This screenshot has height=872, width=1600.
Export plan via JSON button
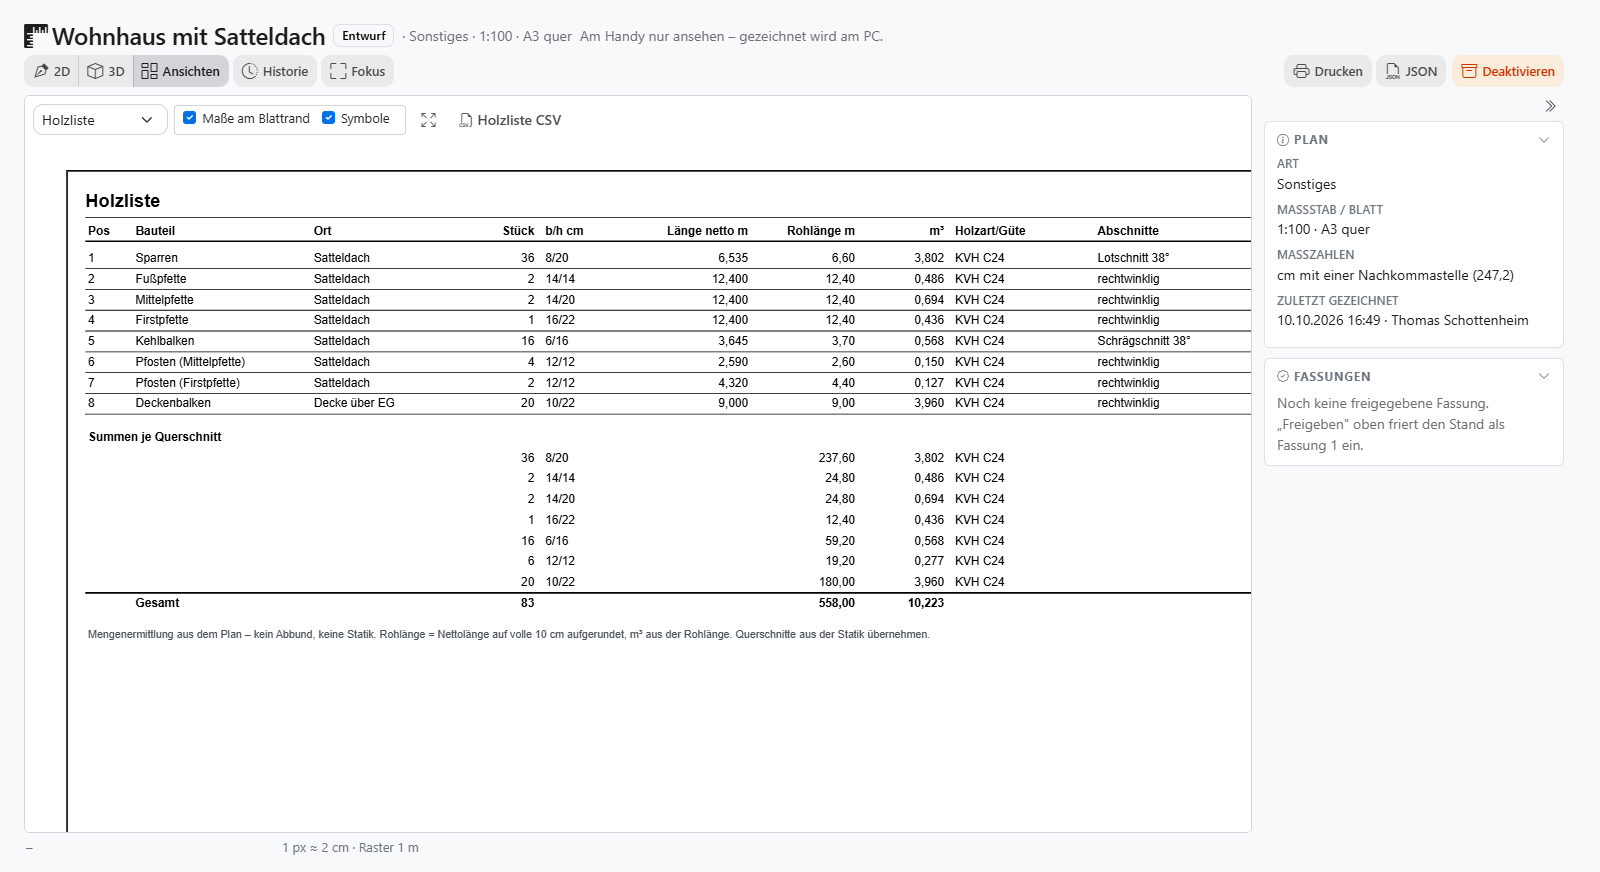1411,71
